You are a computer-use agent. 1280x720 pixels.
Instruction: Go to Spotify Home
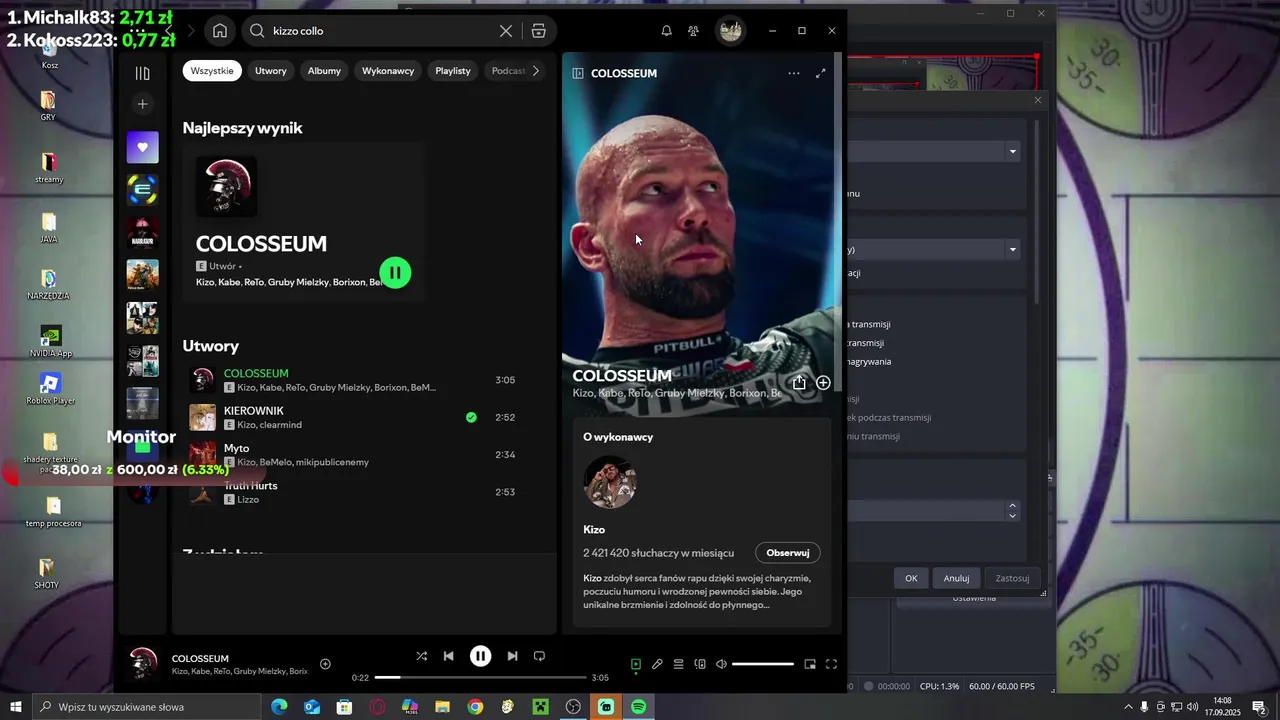point(220,31)
